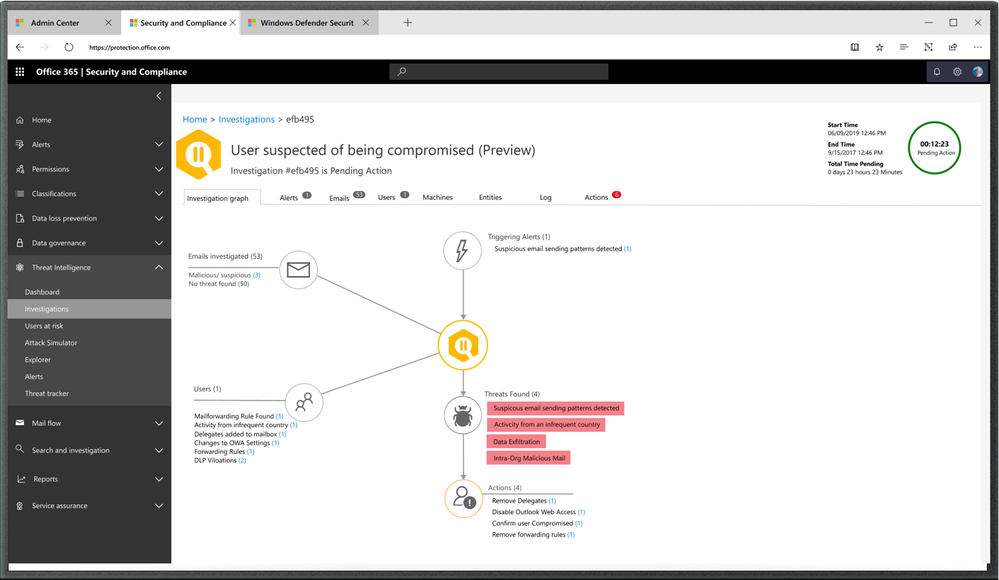The image size is (999, 580).
Task: Expand the Service assurance chevron
Action: tap(159, 506)
